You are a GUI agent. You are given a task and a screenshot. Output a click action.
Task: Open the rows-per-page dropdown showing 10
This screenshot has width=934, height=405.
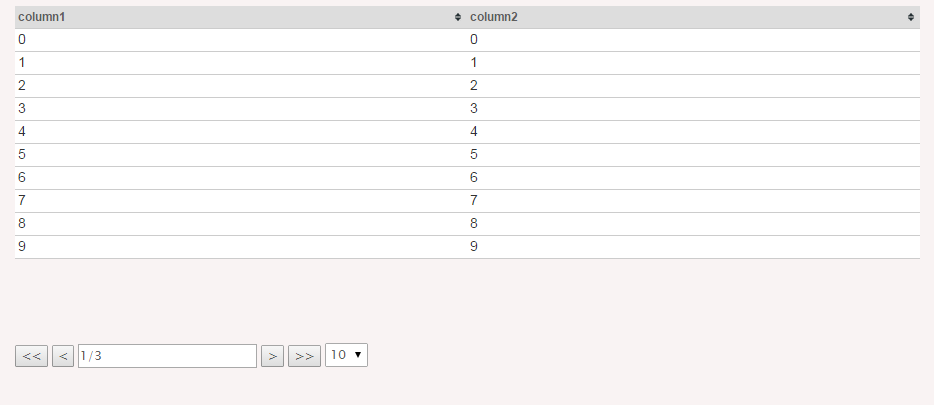(346, 355)
